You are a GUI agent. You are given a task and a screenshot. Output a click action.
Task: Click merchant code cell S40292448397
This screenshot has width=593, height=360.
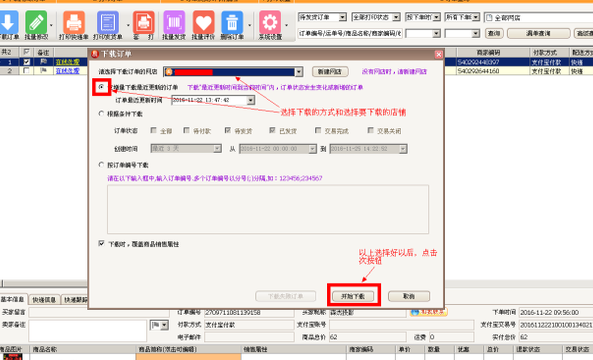[493, 62]
